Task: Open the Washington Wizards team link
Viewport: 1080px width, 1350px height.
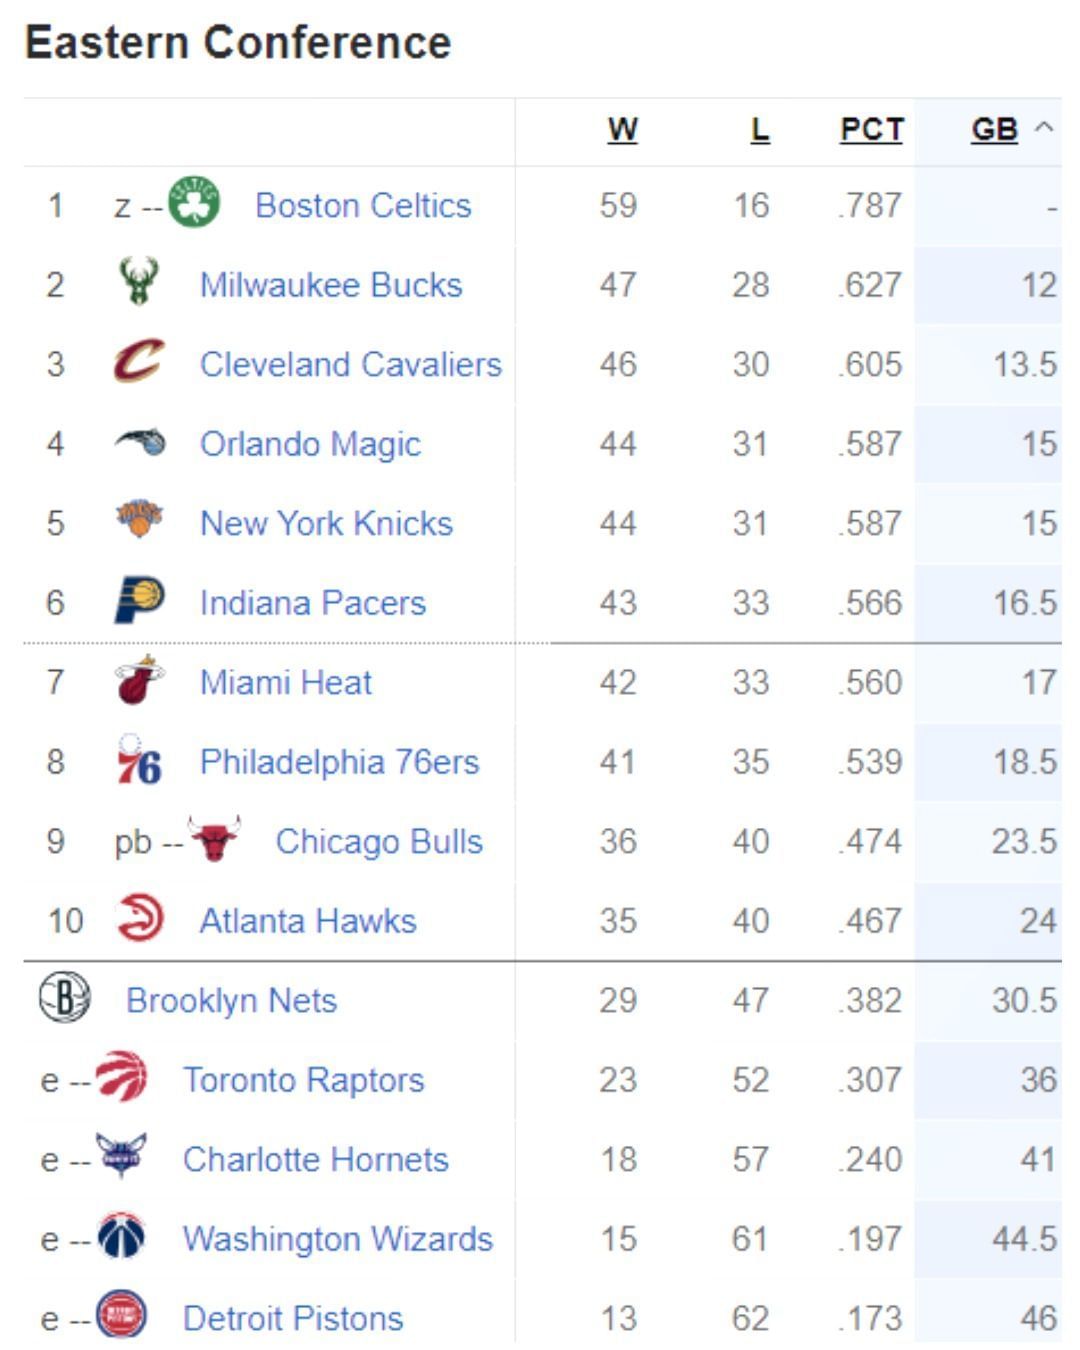Action: (337, 1239)
